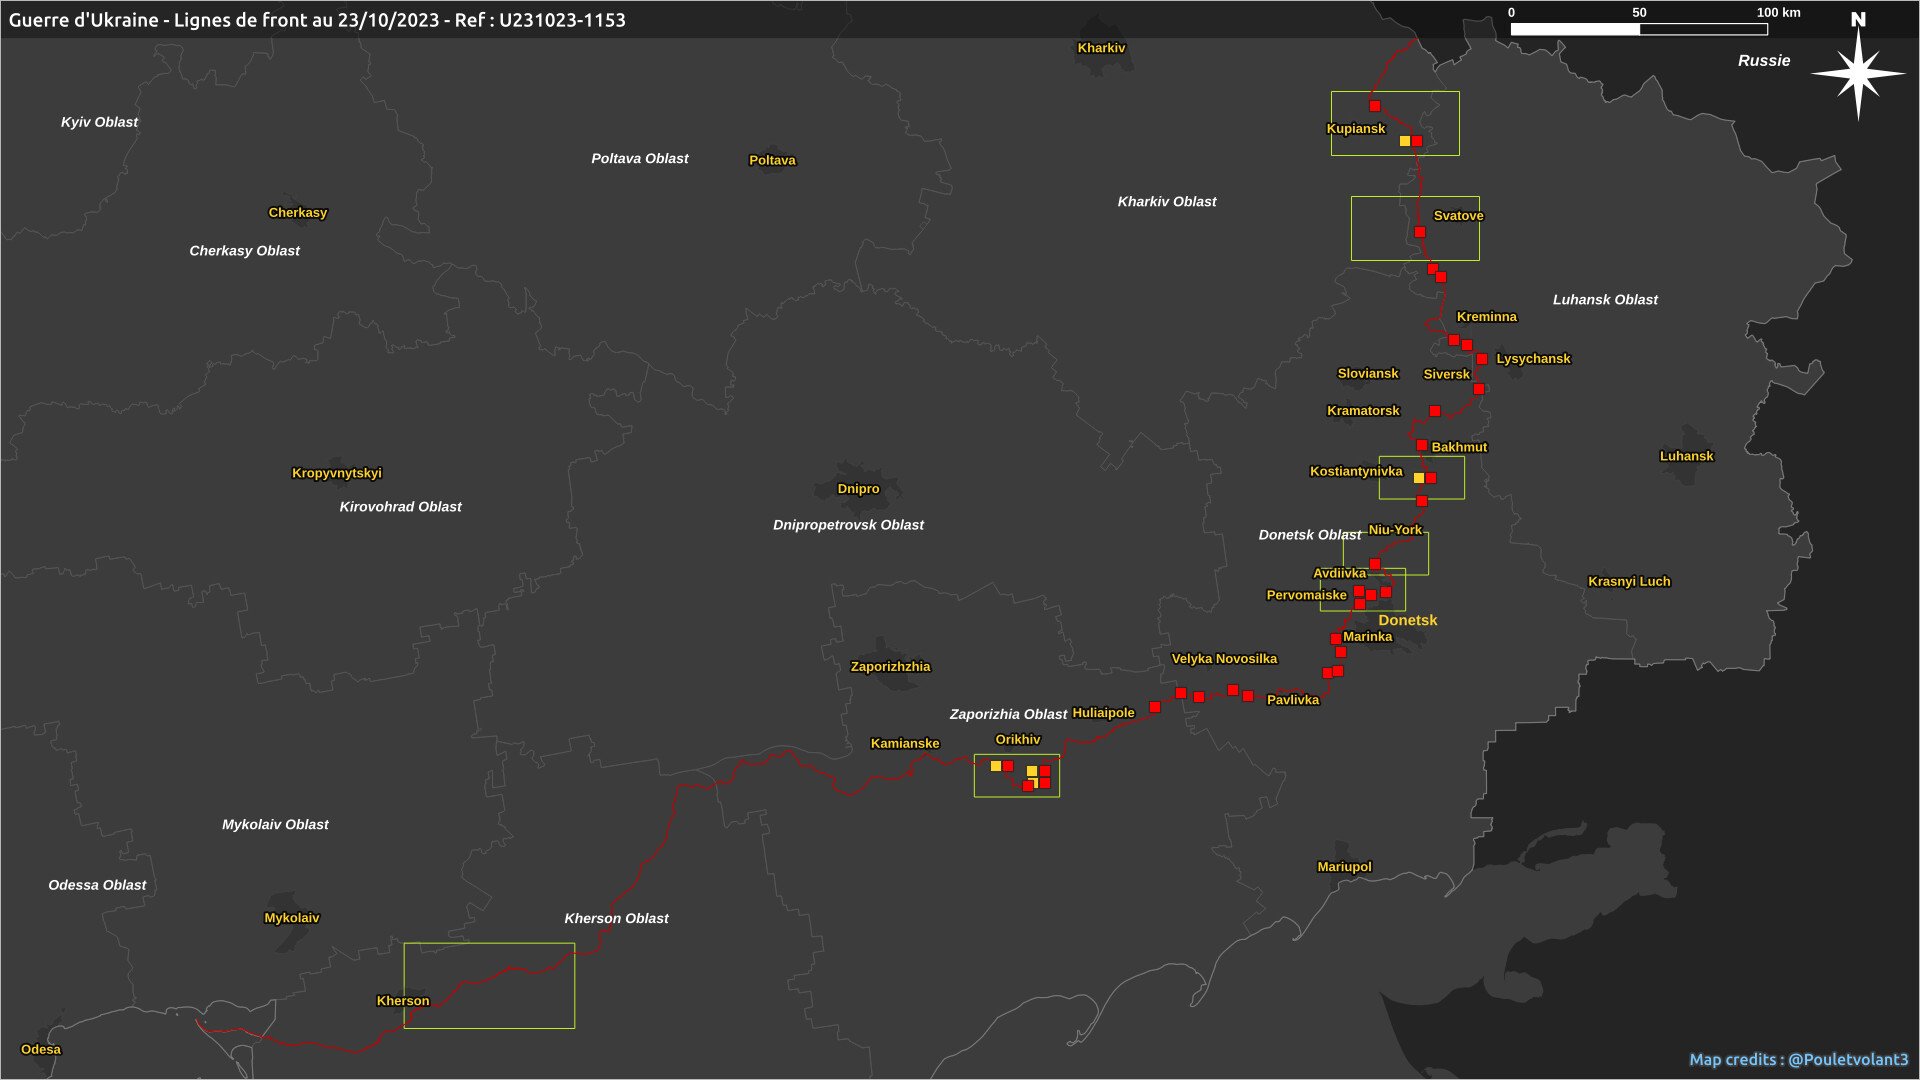This screenshot has height=1080, width=1920.
Task: Click the Luhansk Oblast label
Action: (x=1605, y=300)
